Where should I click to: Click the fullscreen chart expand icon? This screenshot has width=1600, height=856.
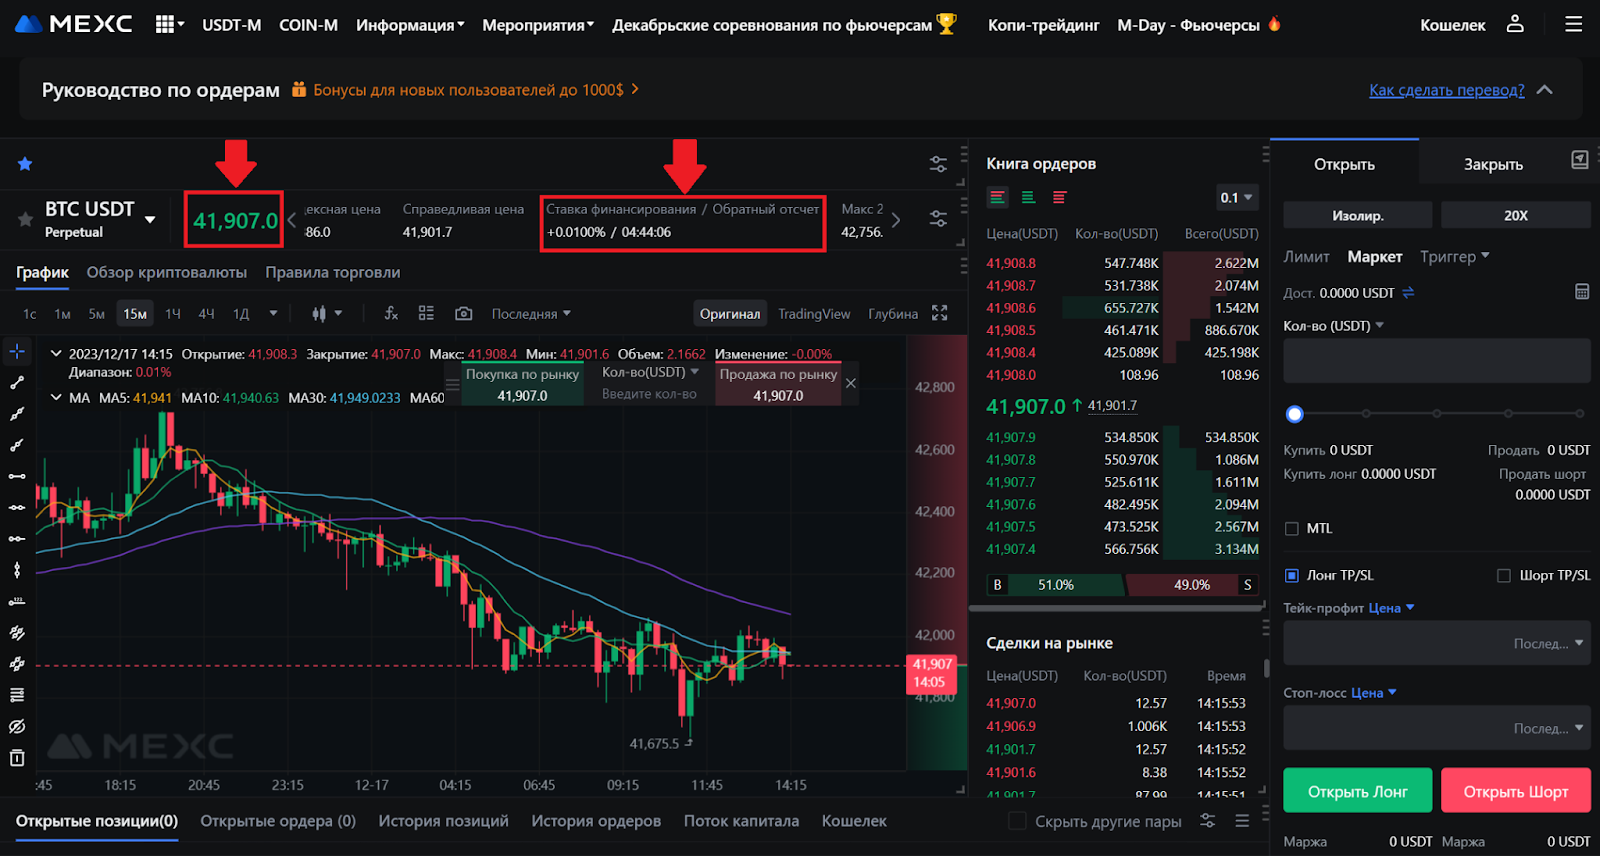click(939, 314)
